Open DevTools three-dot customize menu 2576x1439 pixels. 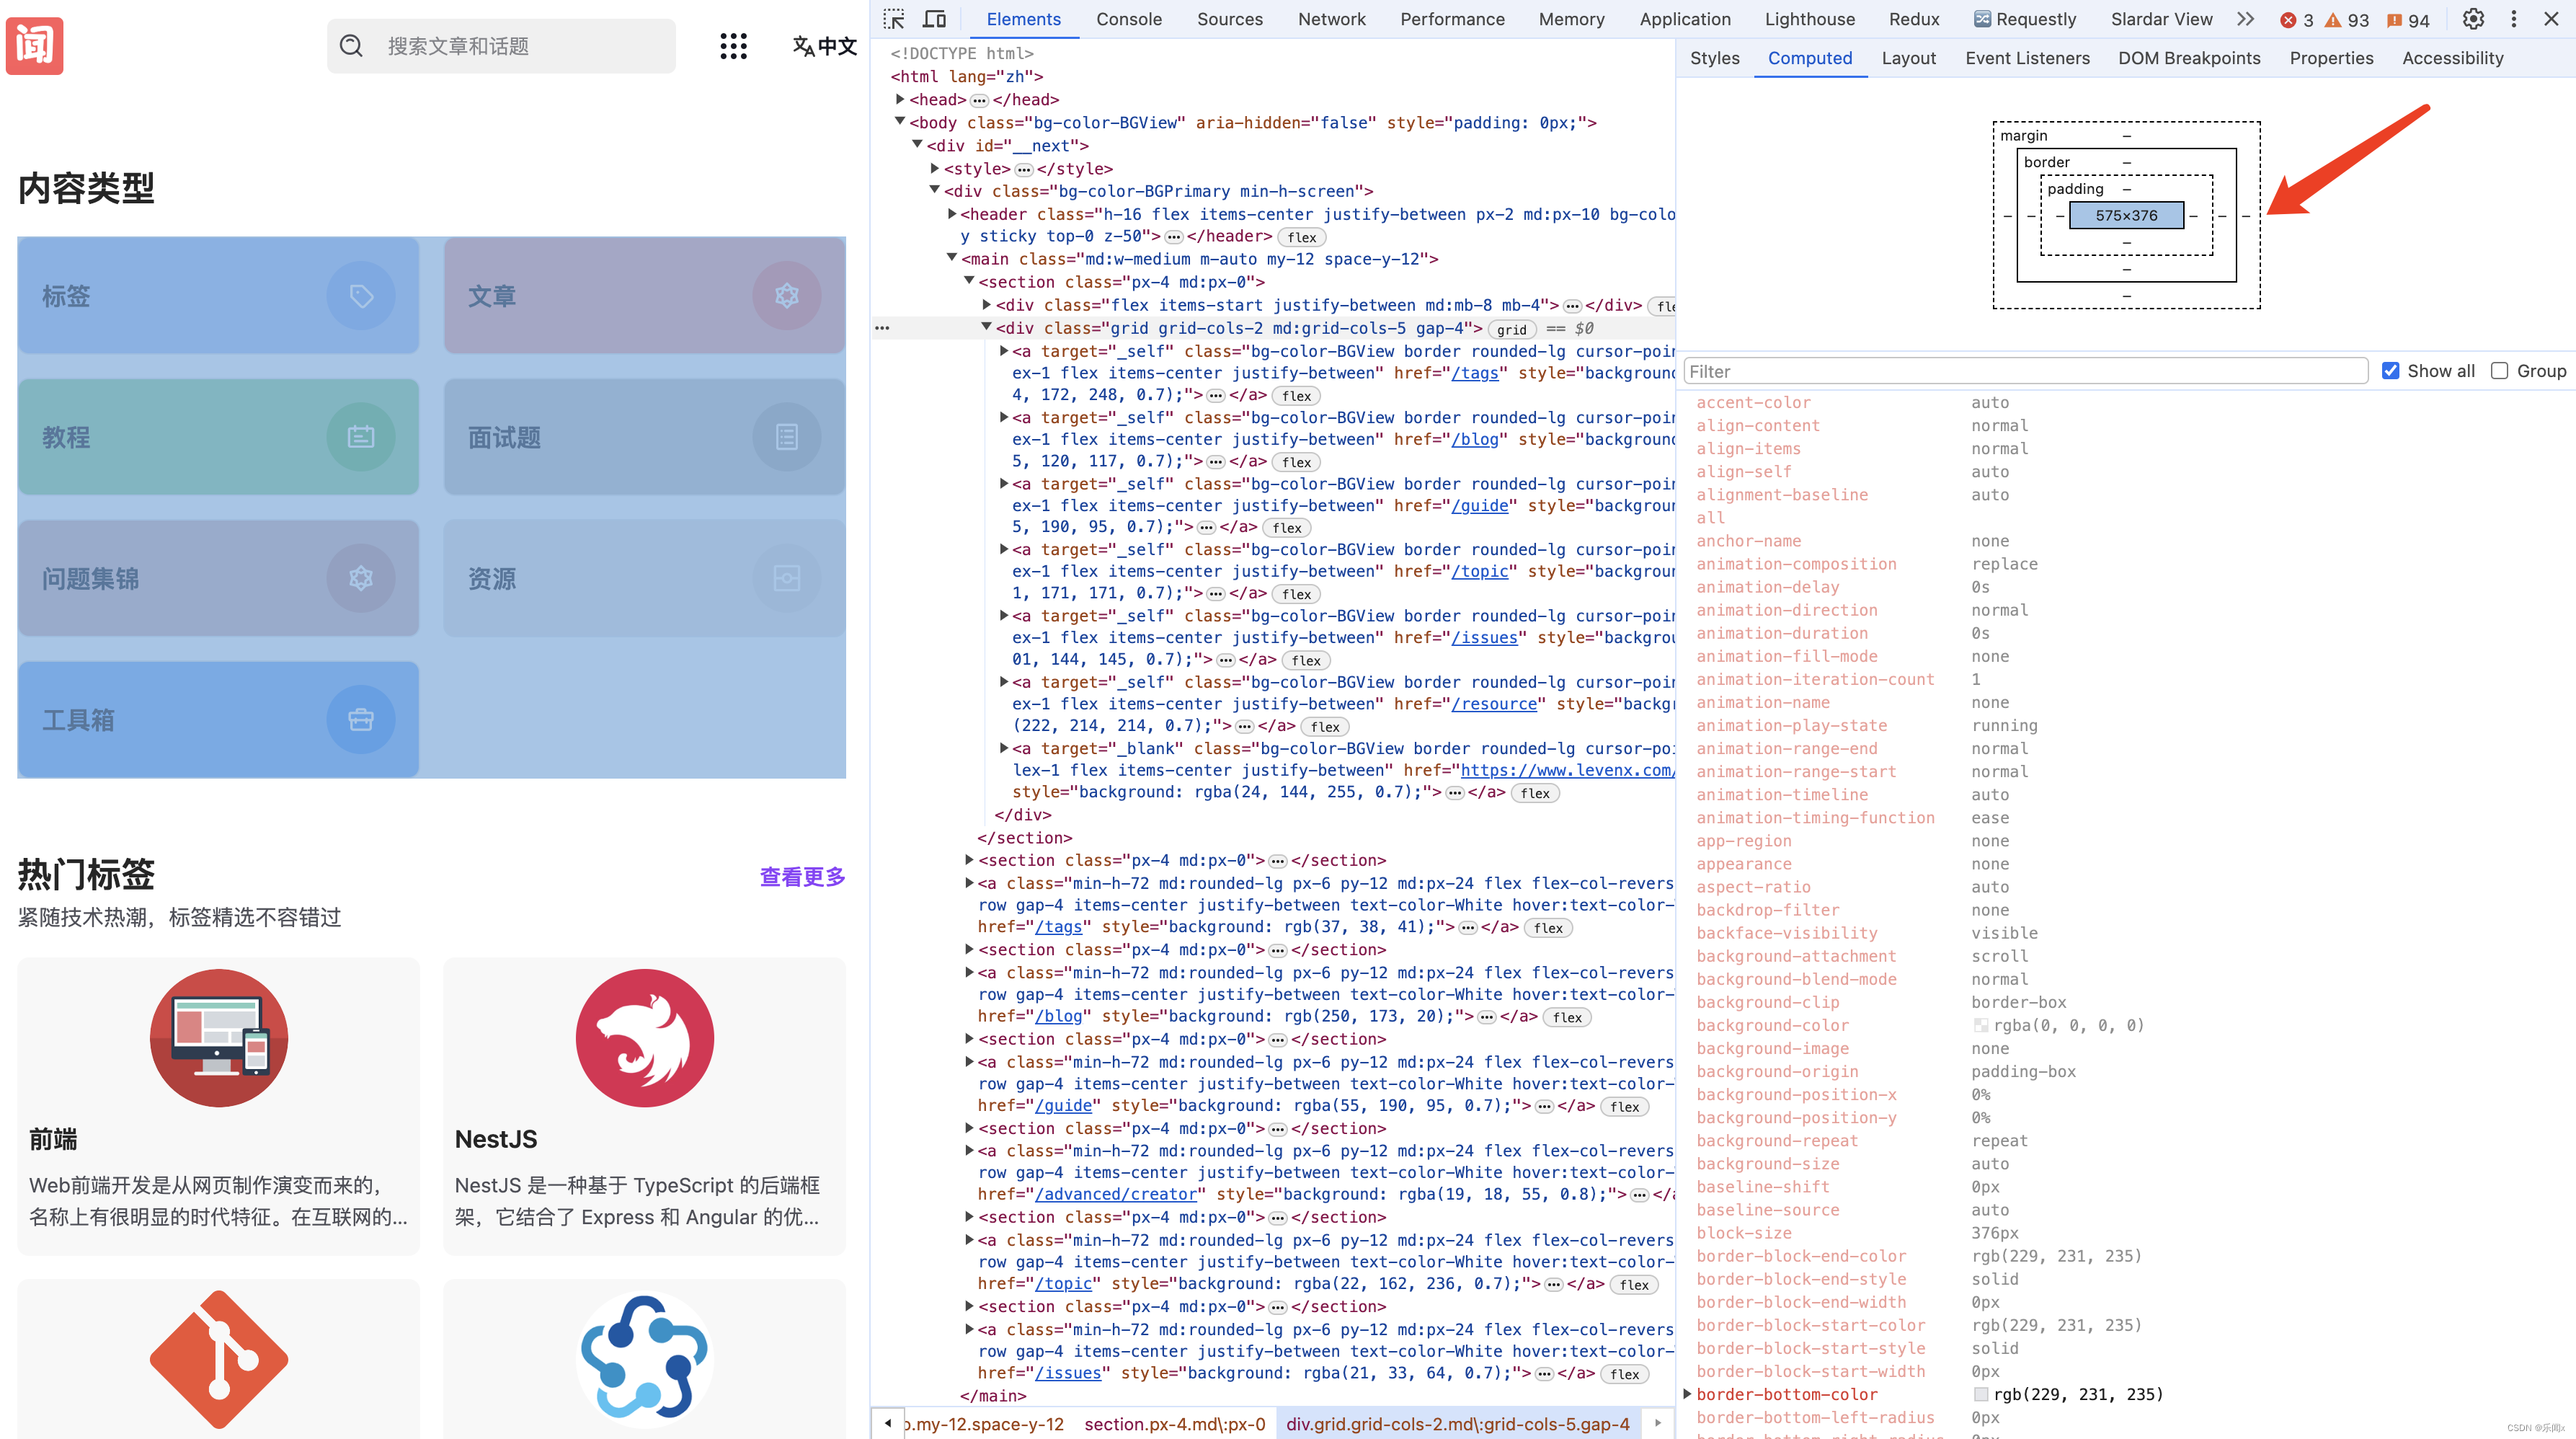[2514, 19]
